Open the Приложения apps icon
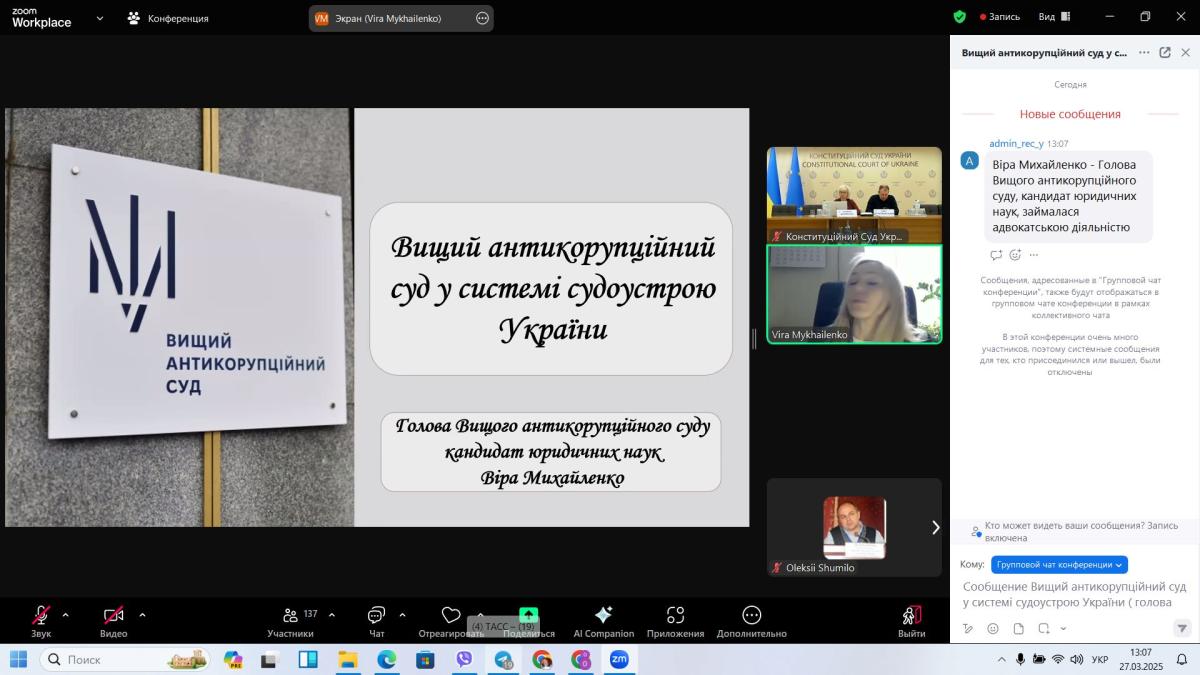 [x=675, y=620]
